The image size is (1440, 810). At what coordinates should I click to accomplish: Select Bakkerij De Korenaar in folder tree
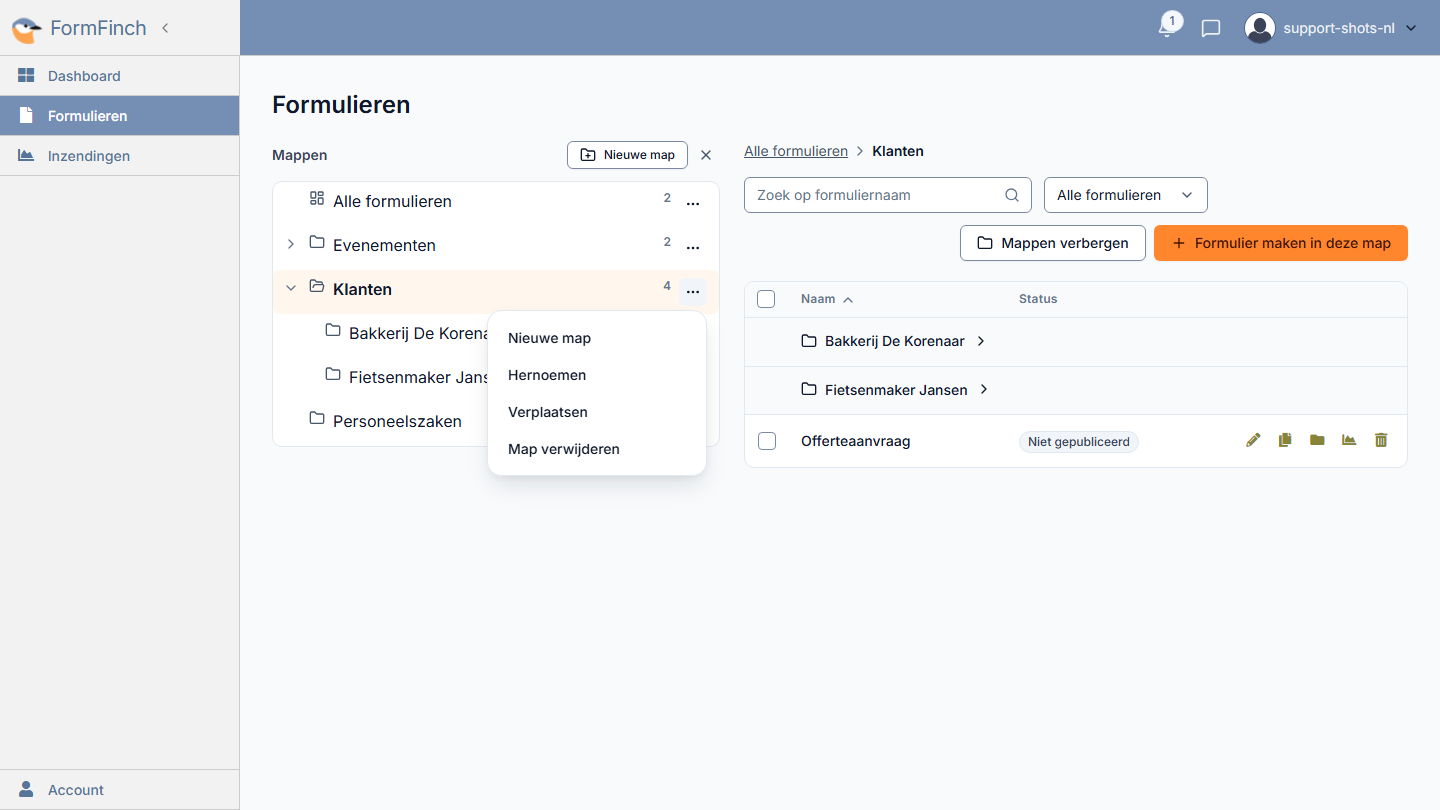(x=418, y=333)
